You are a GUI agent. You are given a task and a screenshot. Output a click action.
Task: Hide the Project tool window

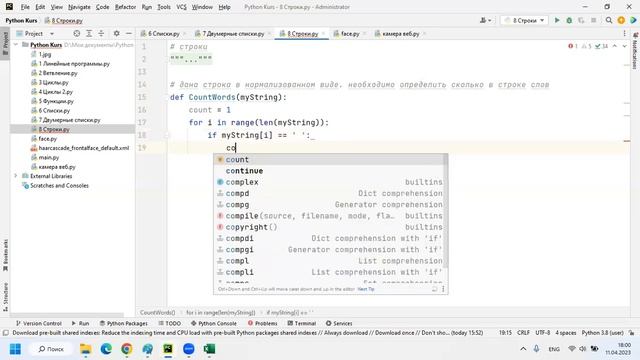click(x=129, y=33)
